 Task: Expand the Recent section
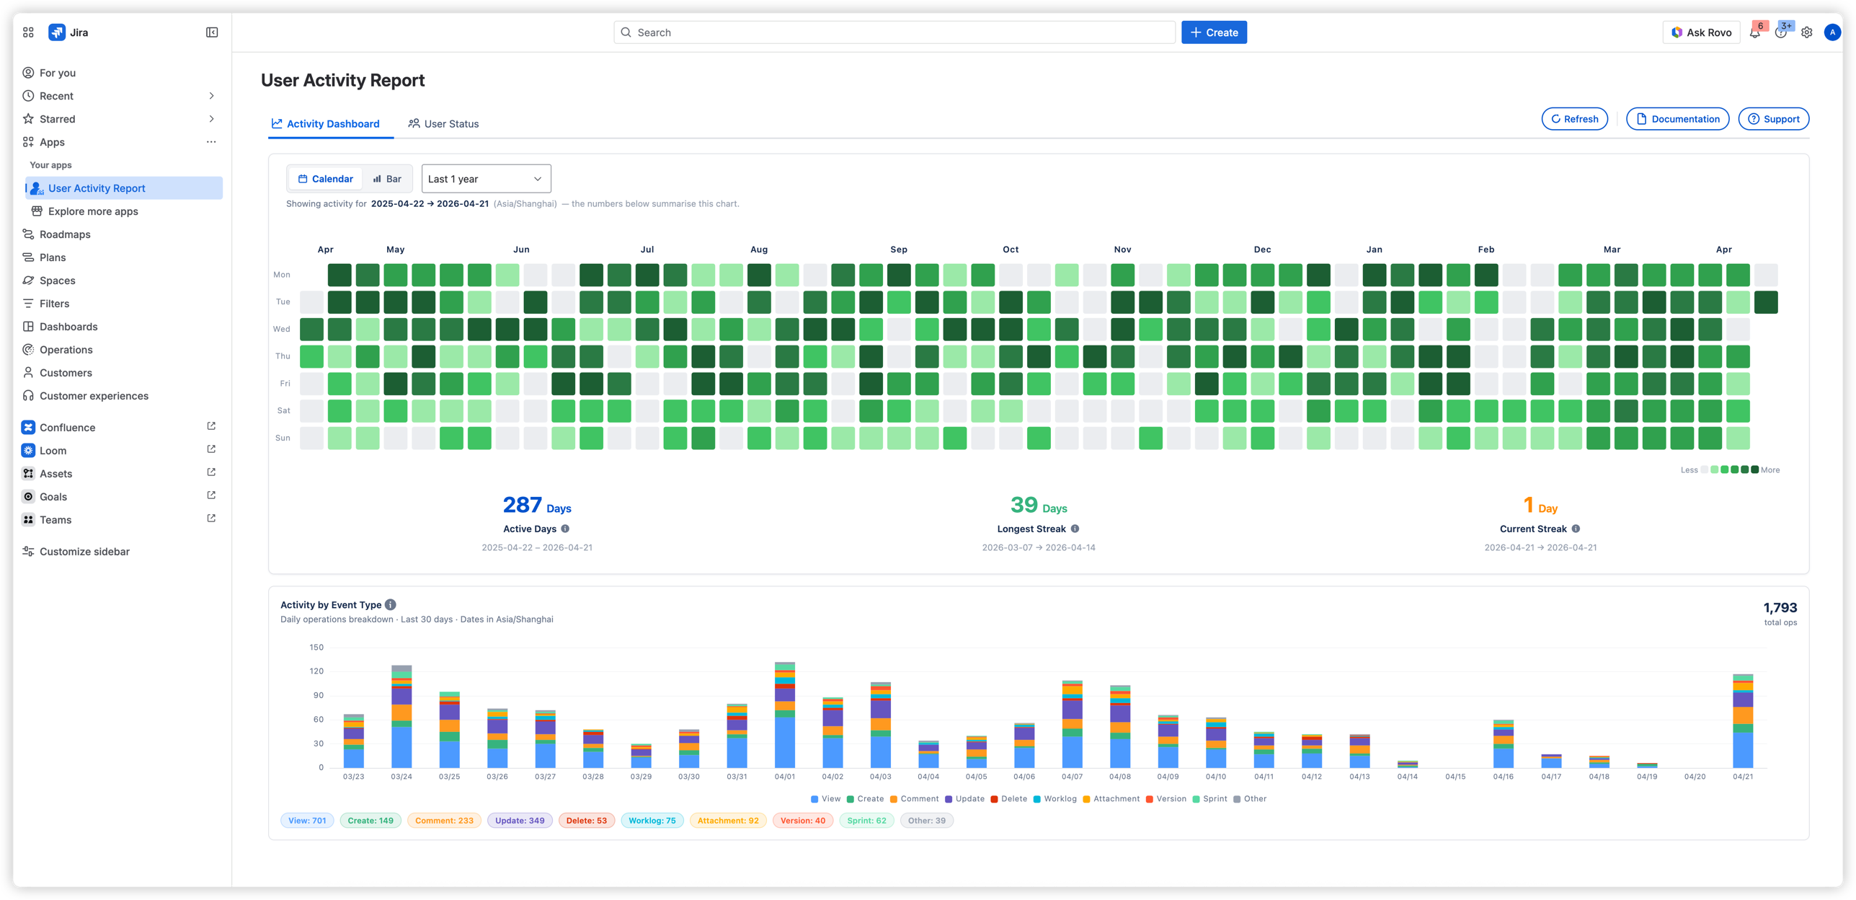[56, 95]
